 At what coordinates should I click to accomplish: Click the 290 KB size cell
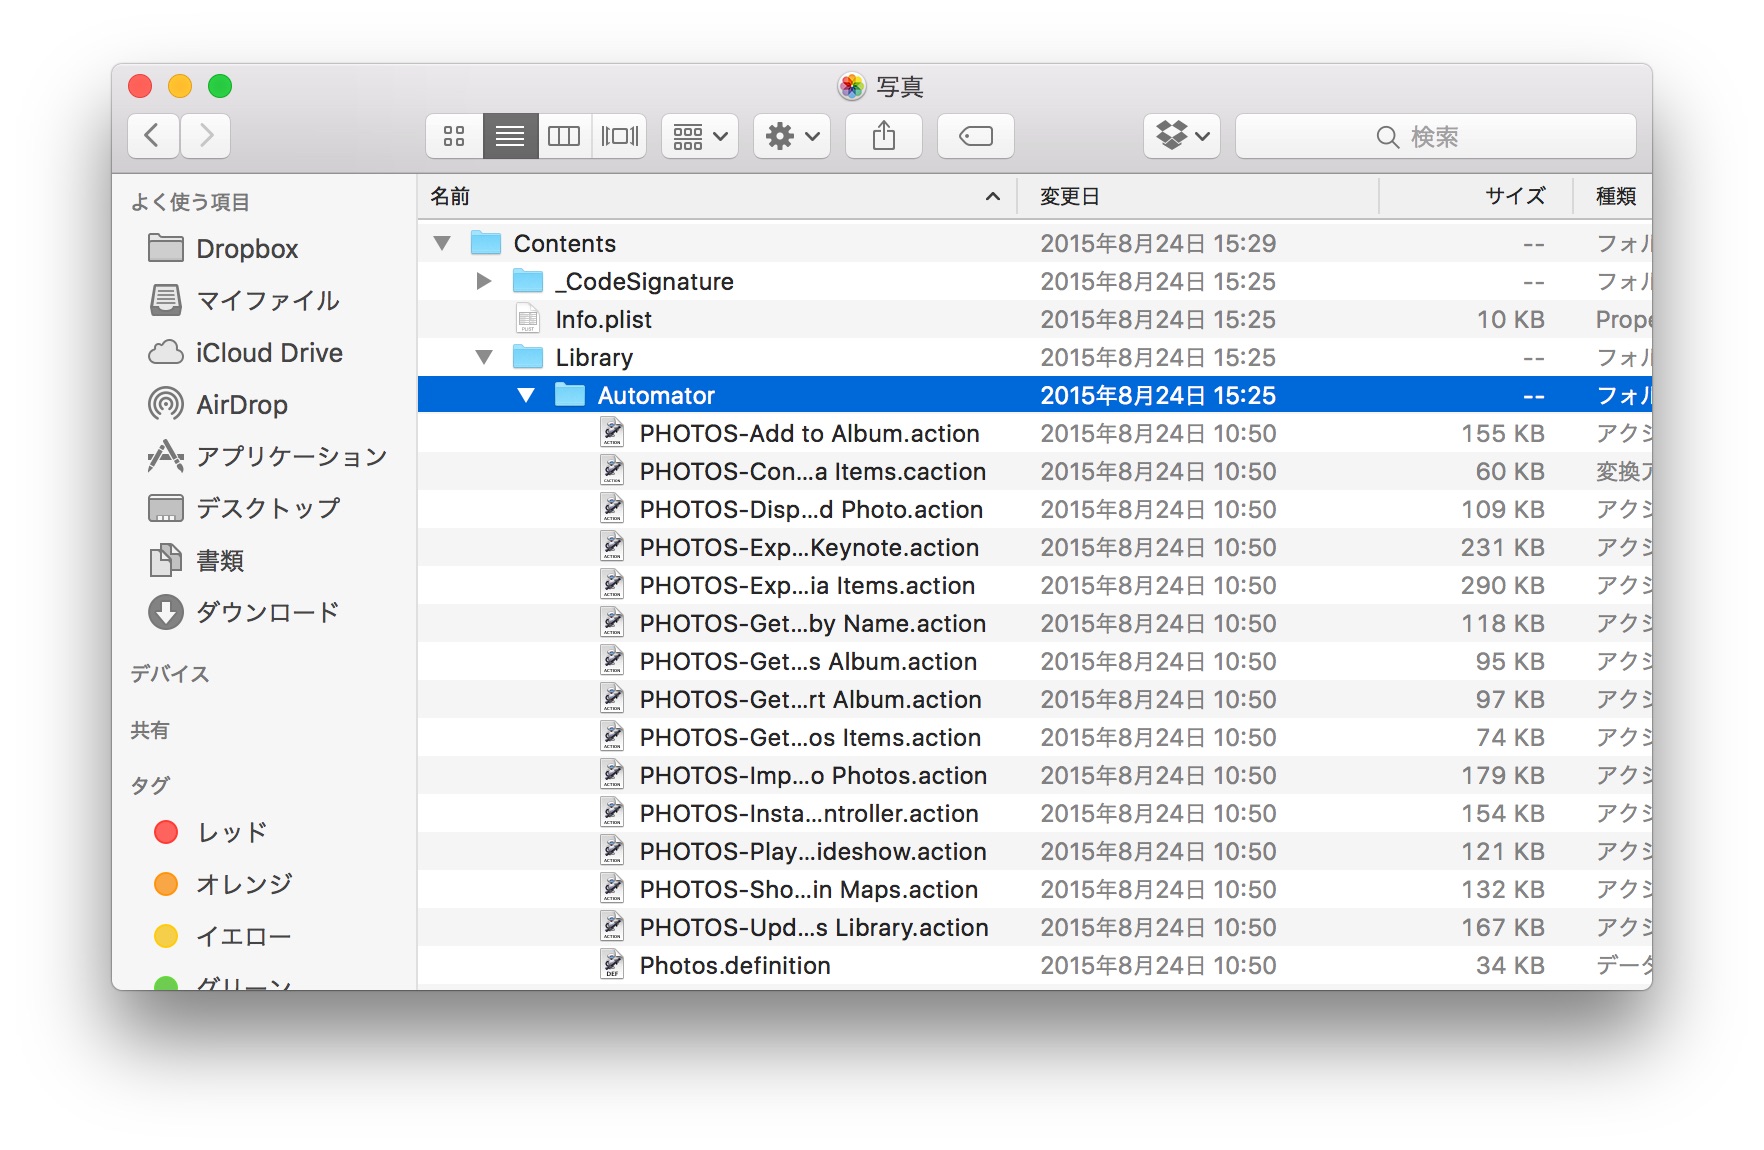[x=1503, y=585]
